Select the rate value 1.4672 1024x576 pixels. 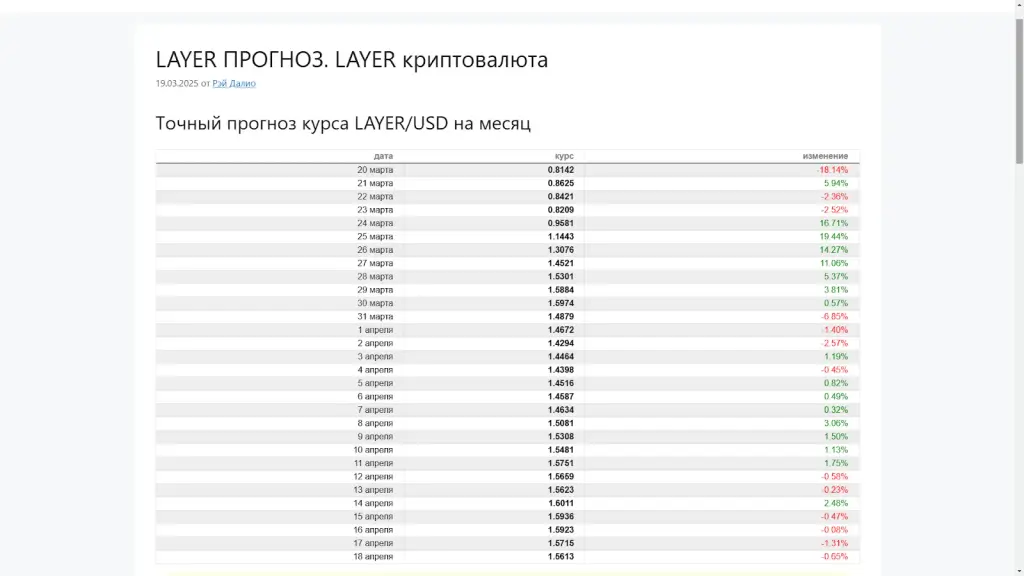tap(561, 330)
